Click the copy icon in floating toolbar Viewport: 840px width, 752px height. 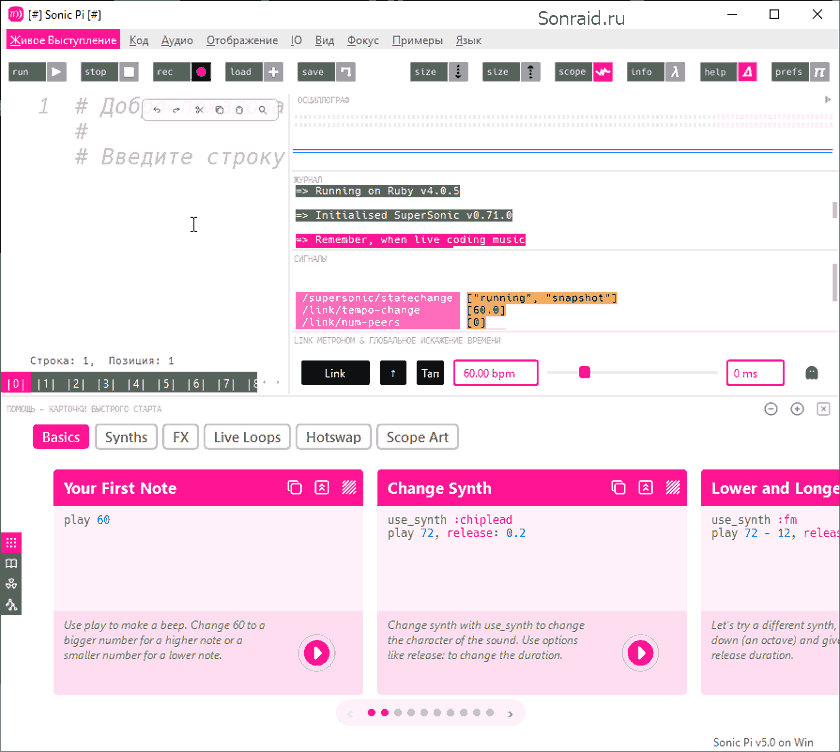click(x=220, y=110)
